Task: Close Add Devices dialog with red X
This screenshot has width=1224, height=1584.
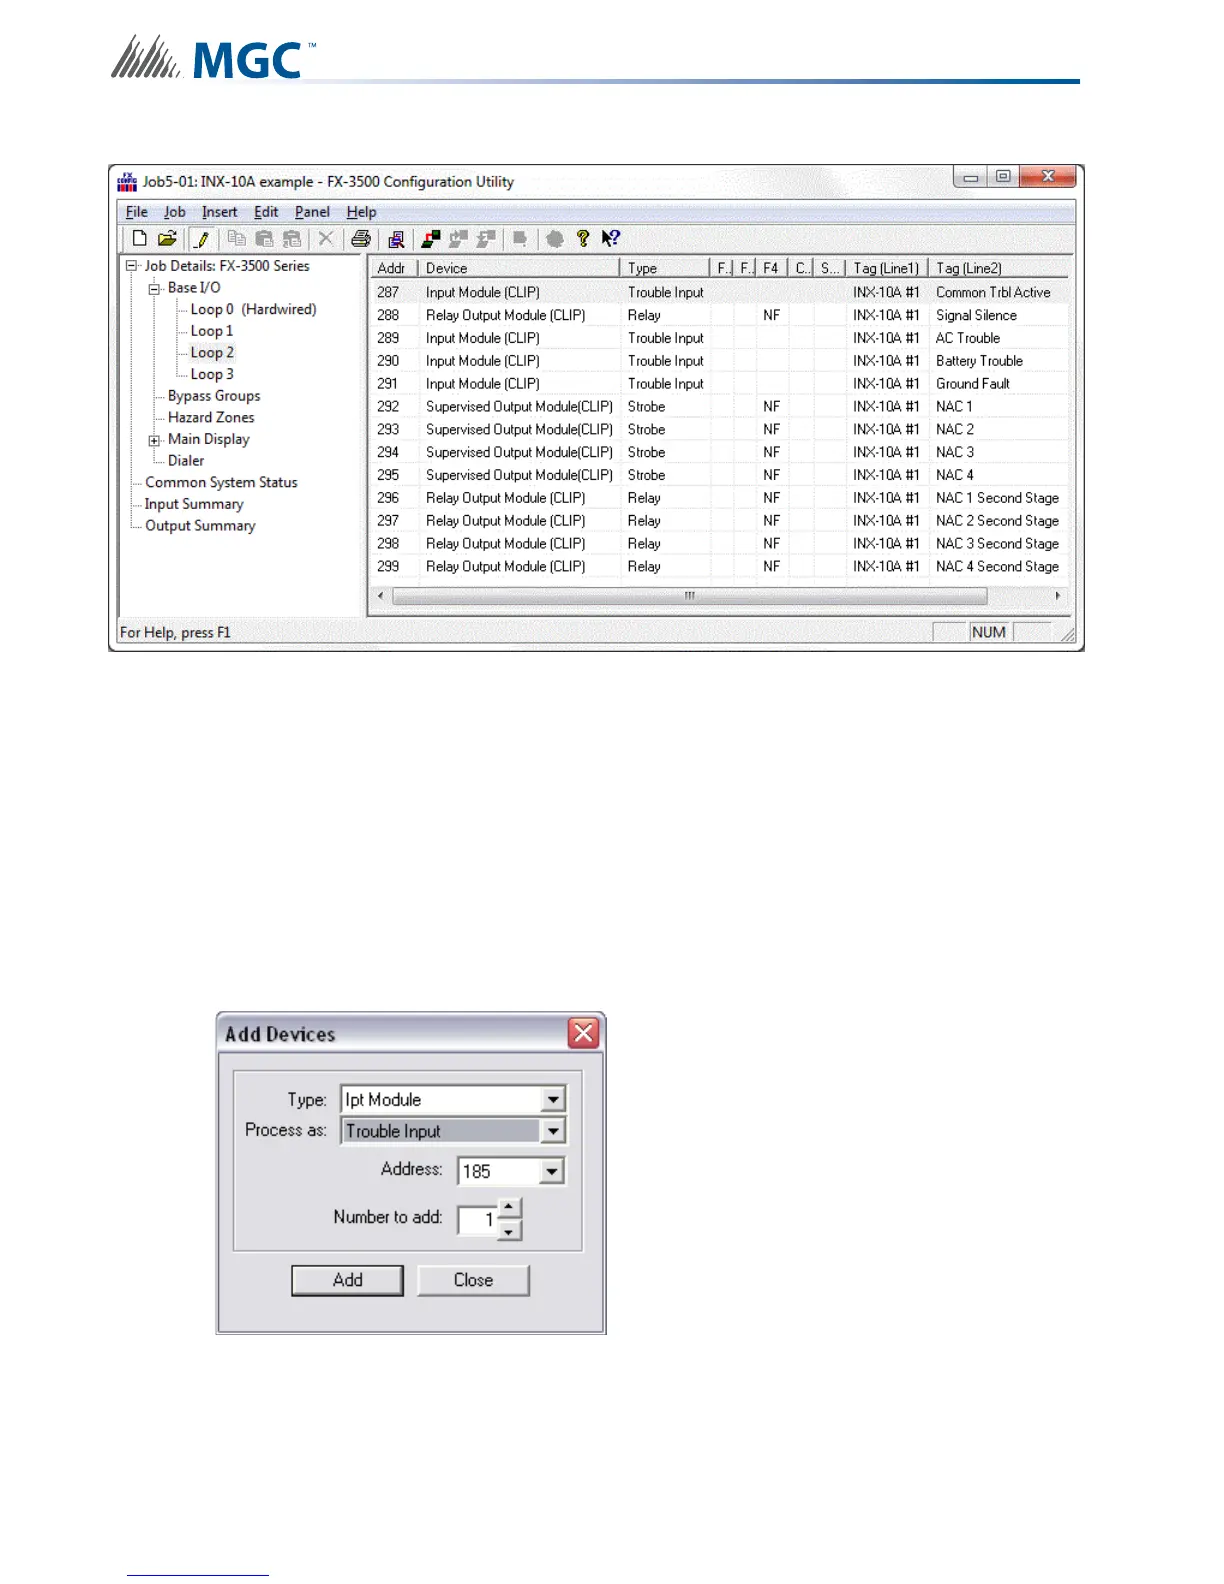Action: click(x=584, y=1033)
